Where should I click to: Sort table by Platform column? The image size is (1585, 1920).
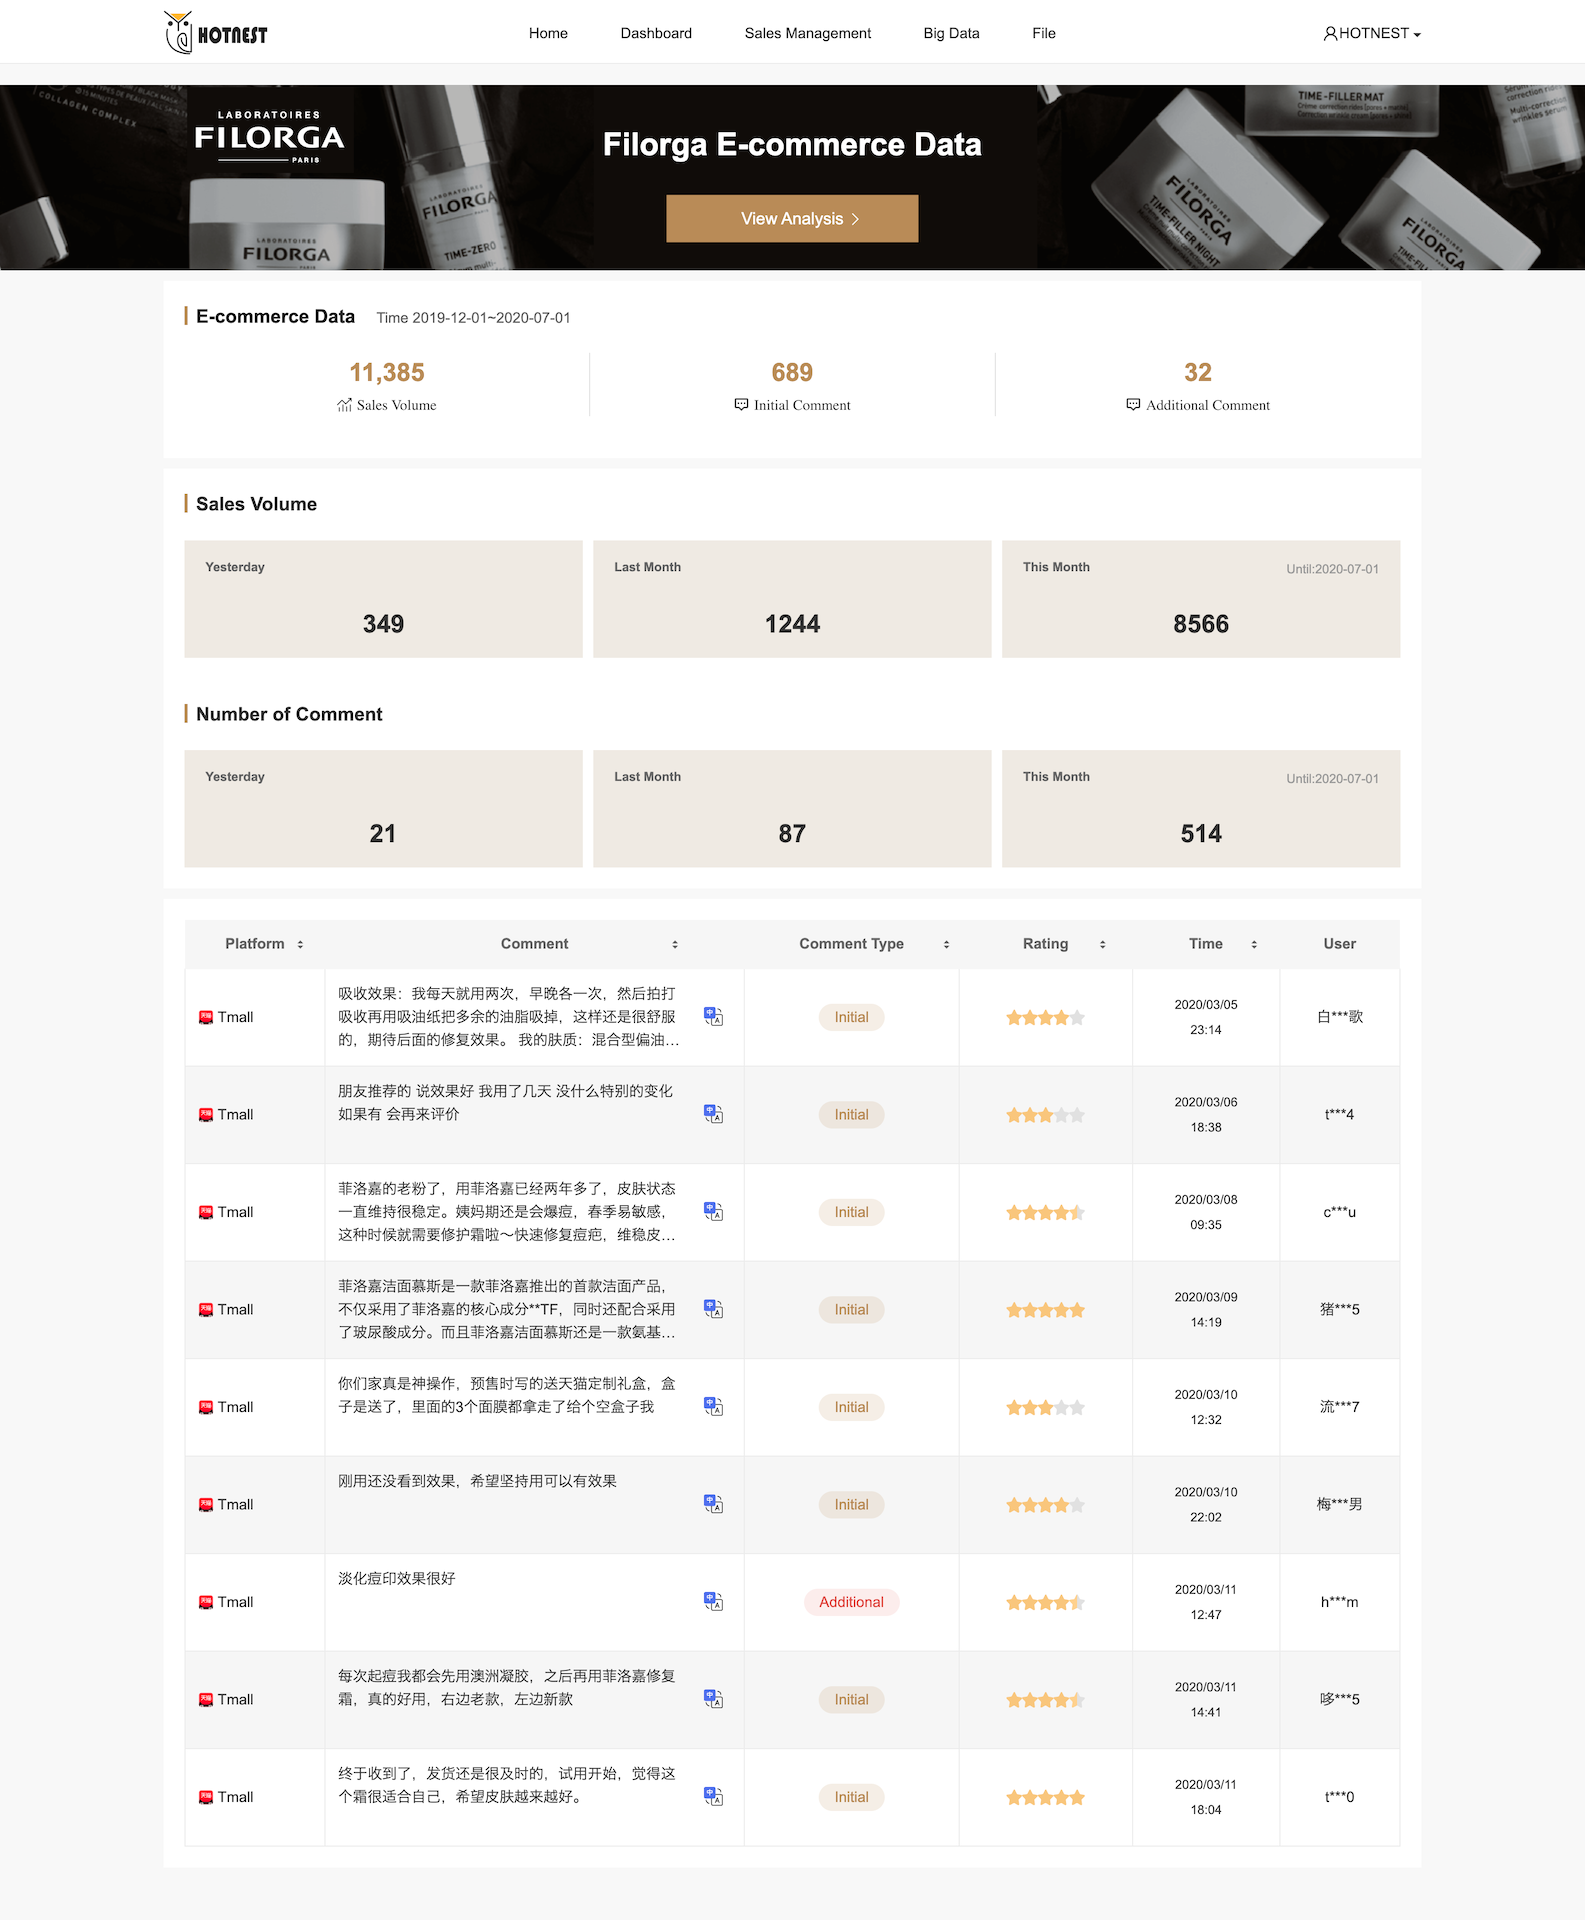pos(300,944)
